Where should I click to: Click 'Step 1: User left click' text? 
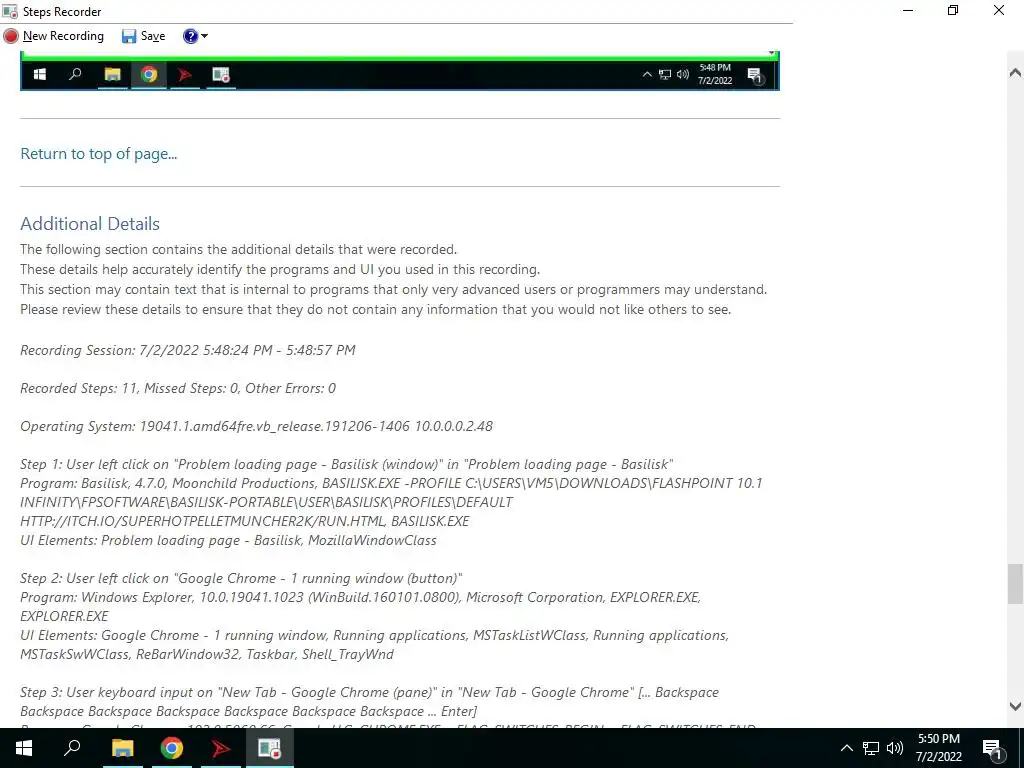(x=347, y=464)
